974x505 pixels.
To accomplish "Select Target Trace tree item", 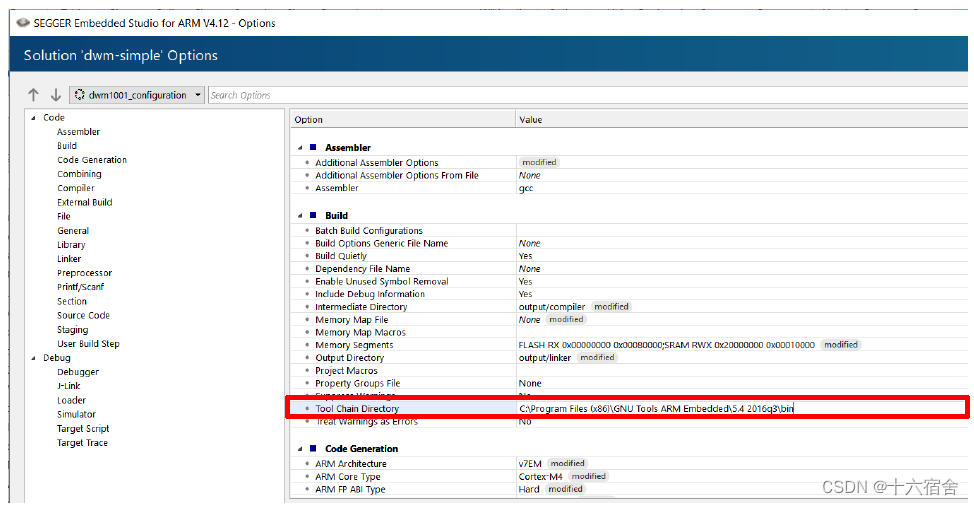I will click(83, 443).
